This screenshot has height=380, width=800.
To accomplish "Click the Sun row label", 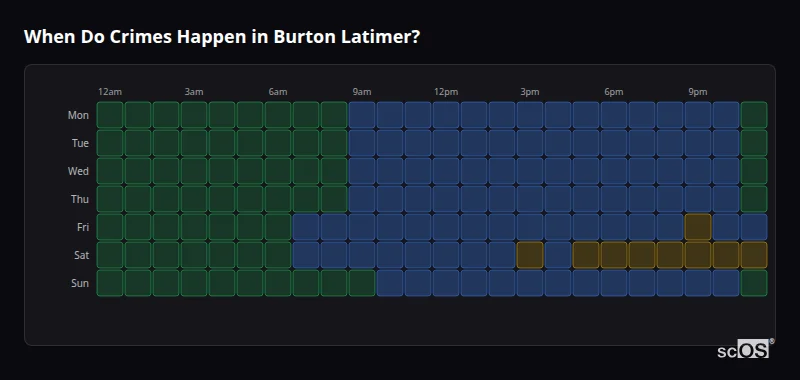I will 80,284.
